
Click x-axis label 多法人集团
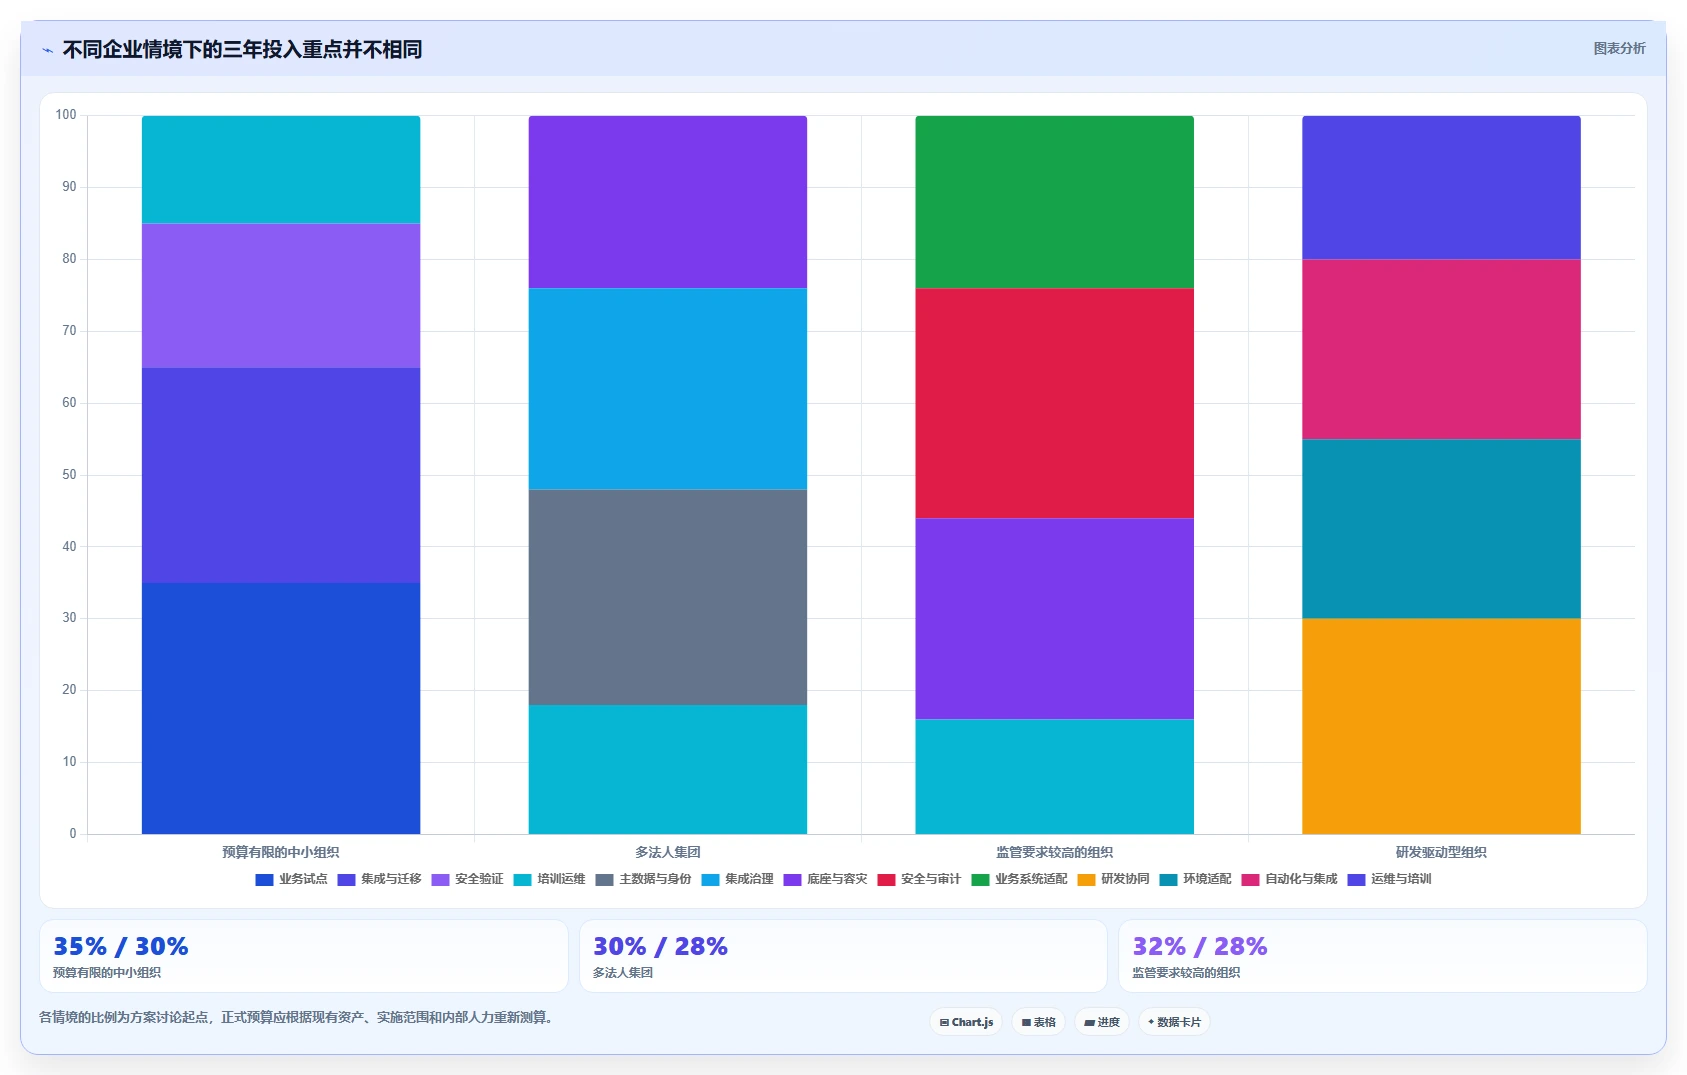pyautogui.click(x=668, y=852)
